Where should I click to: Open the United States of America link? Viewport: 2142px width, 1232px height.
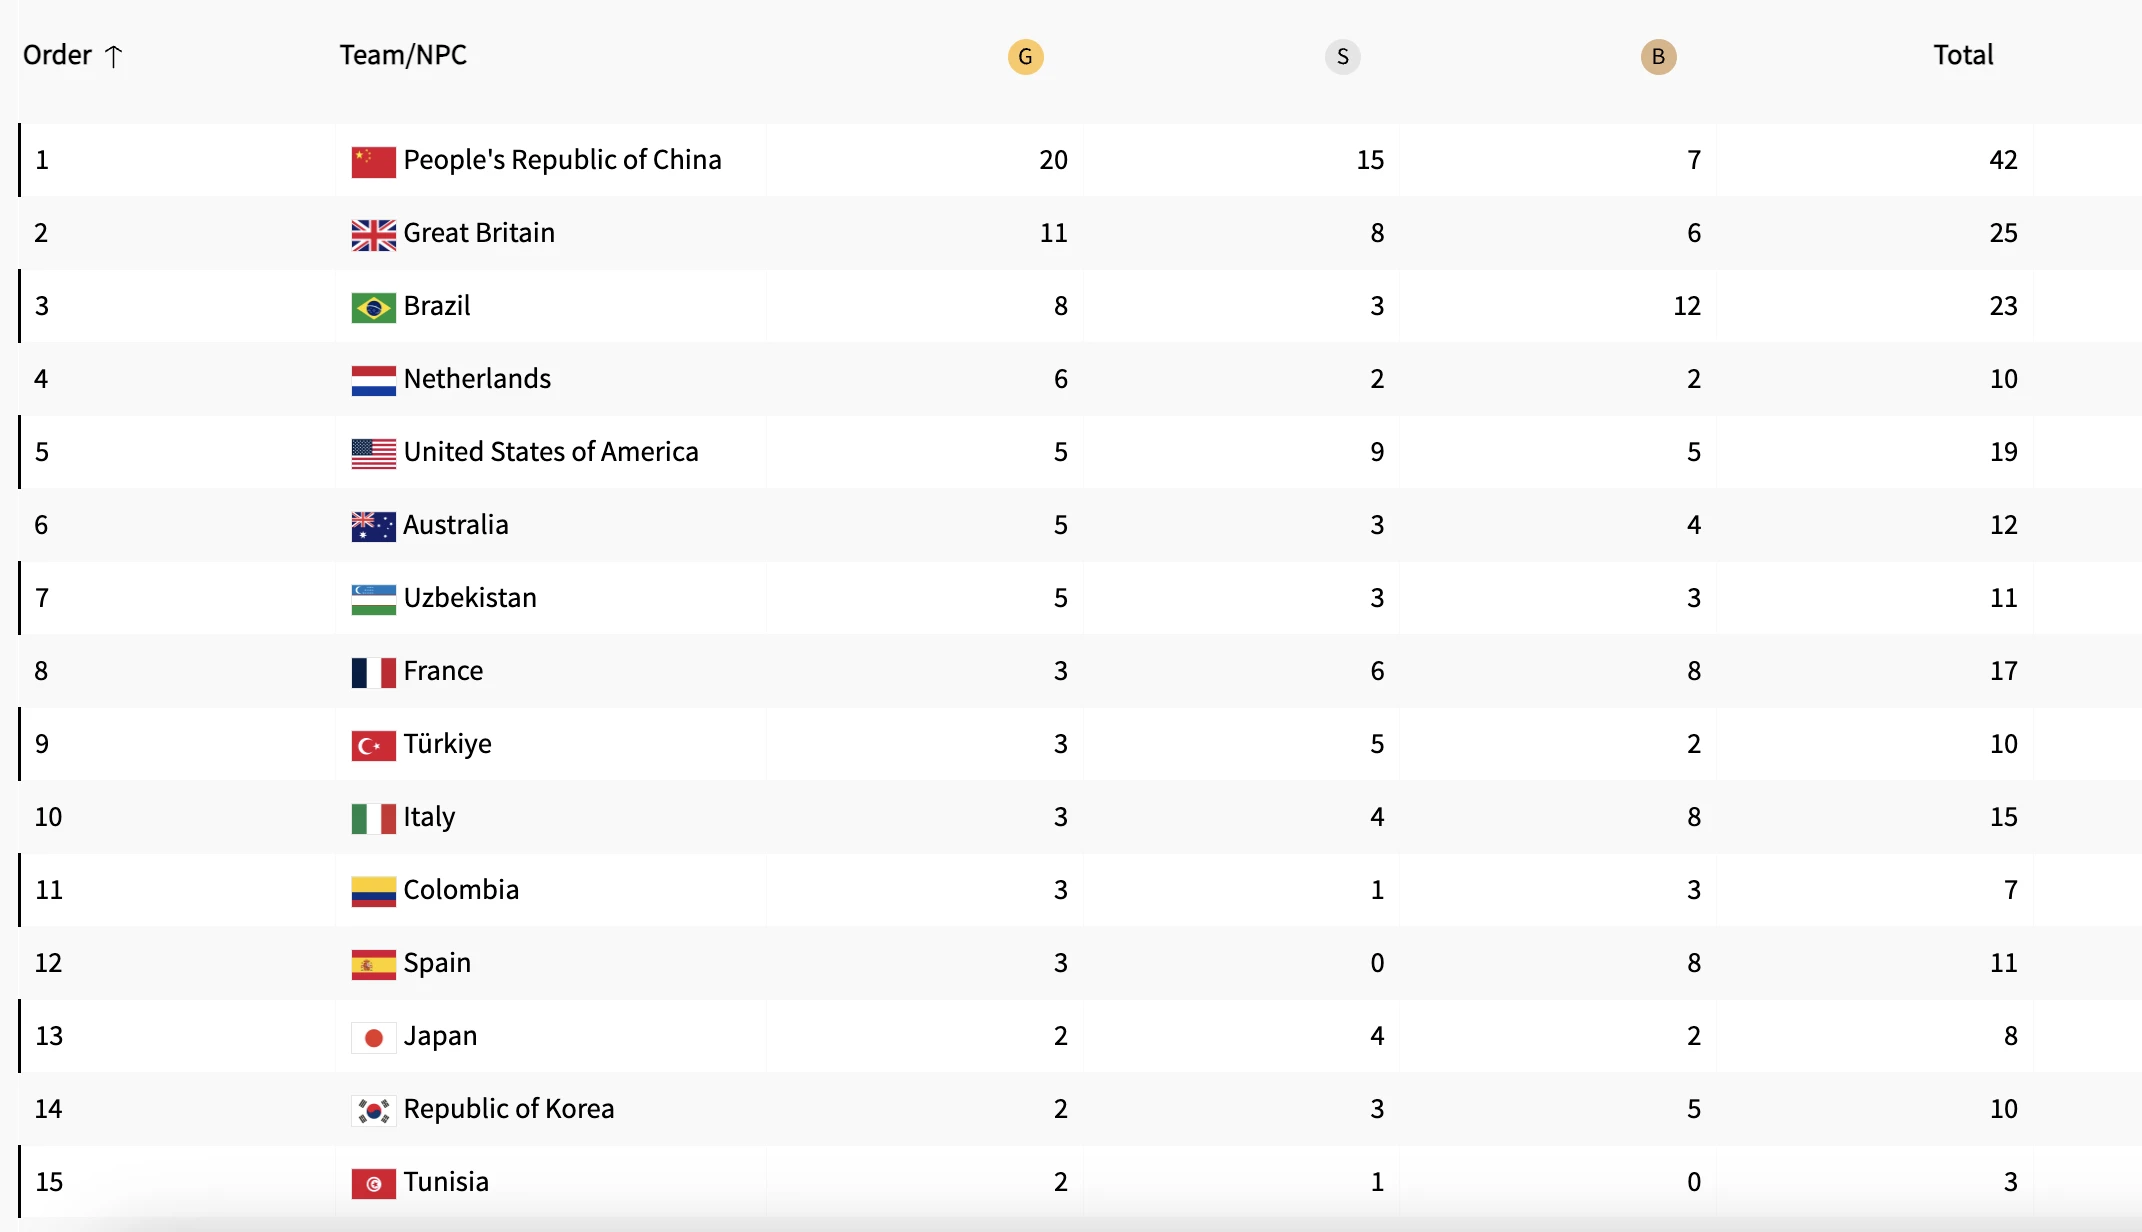[550, 452]
